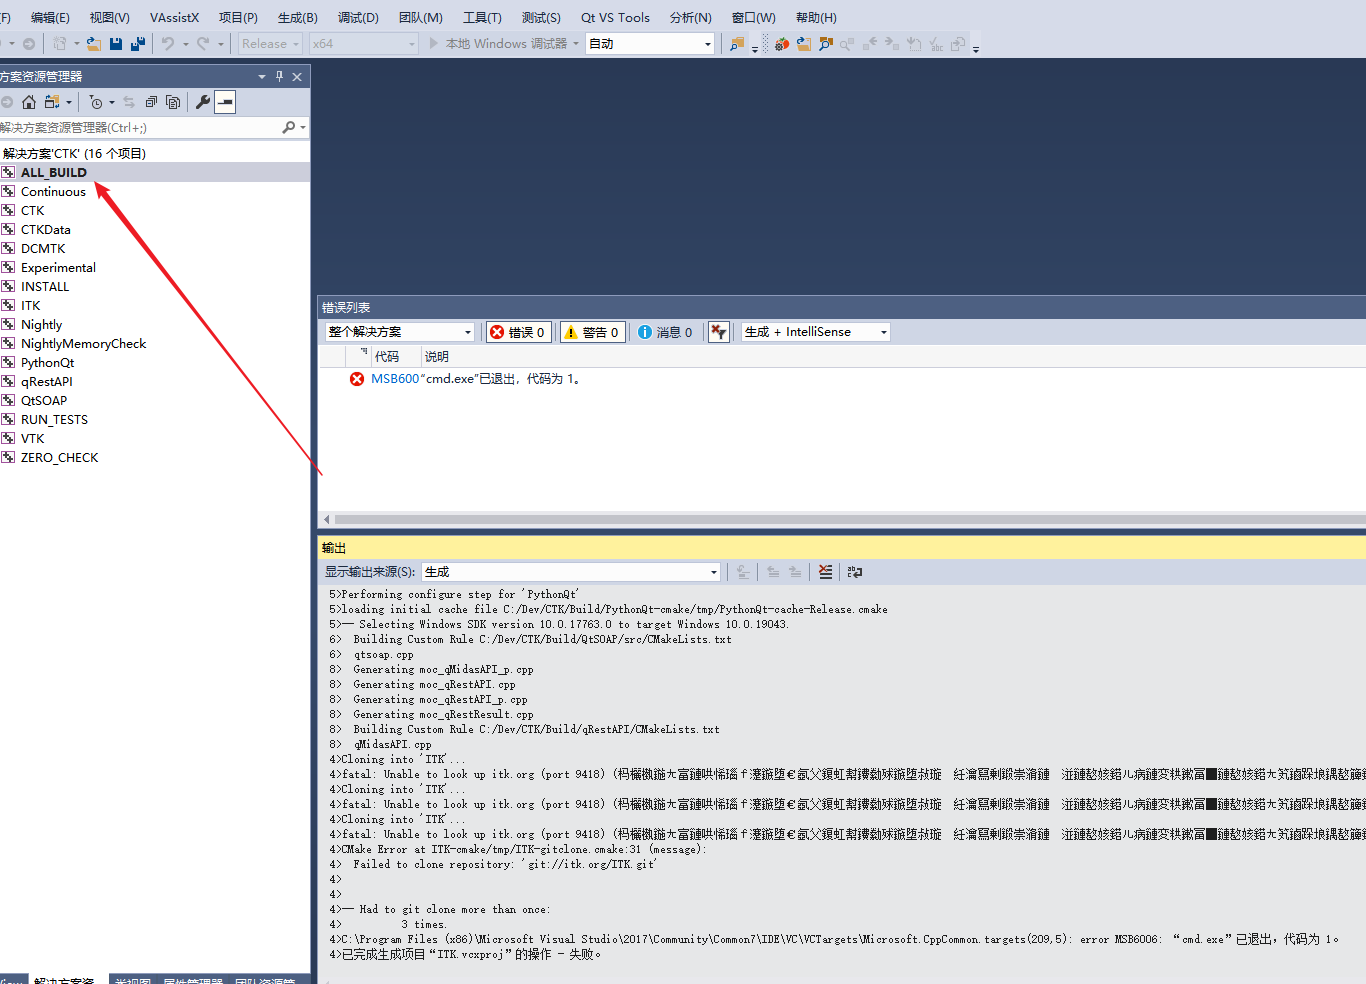Click the Home icon in Solution Explorer
1366x984 pixels.
[x=29, y=102]
